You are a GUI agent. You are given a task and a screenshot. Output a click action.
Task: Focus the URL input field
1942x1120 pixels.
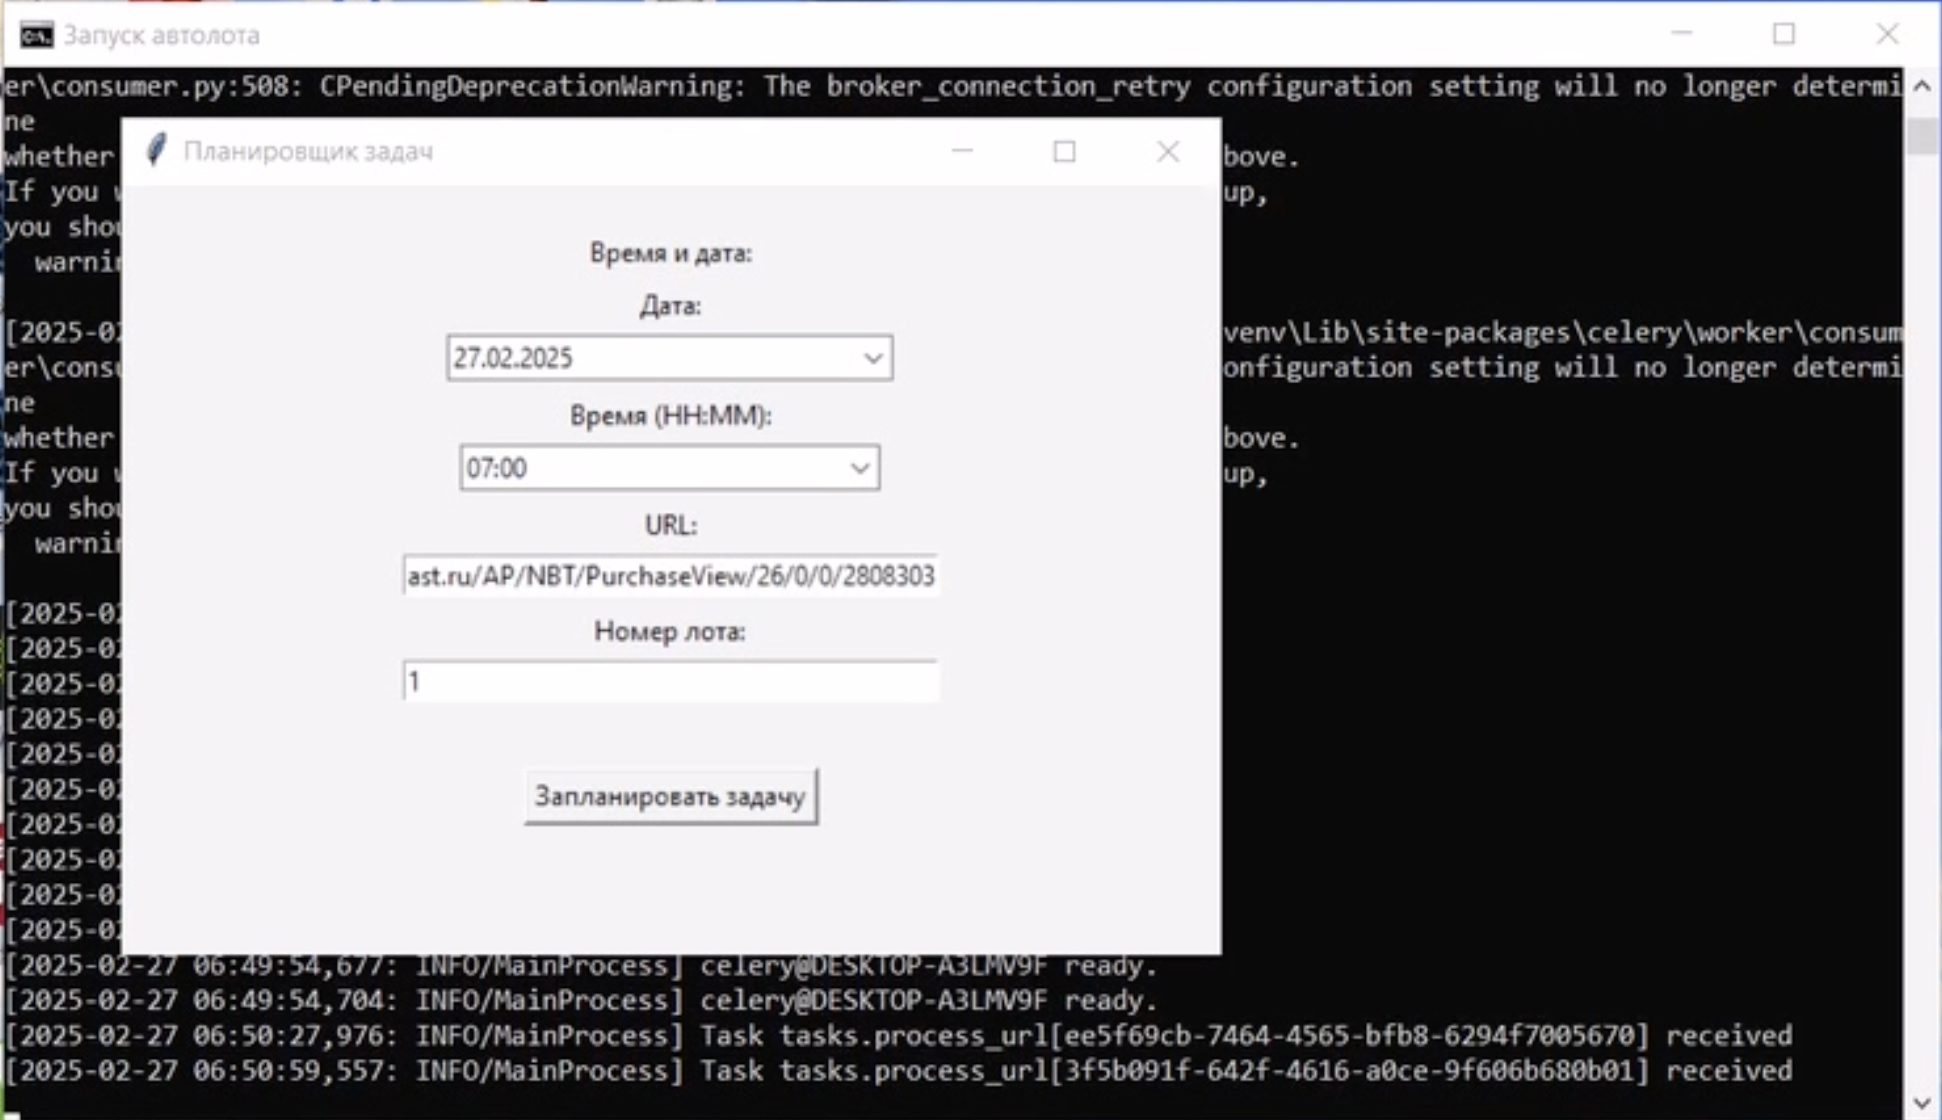pos(670,576)
